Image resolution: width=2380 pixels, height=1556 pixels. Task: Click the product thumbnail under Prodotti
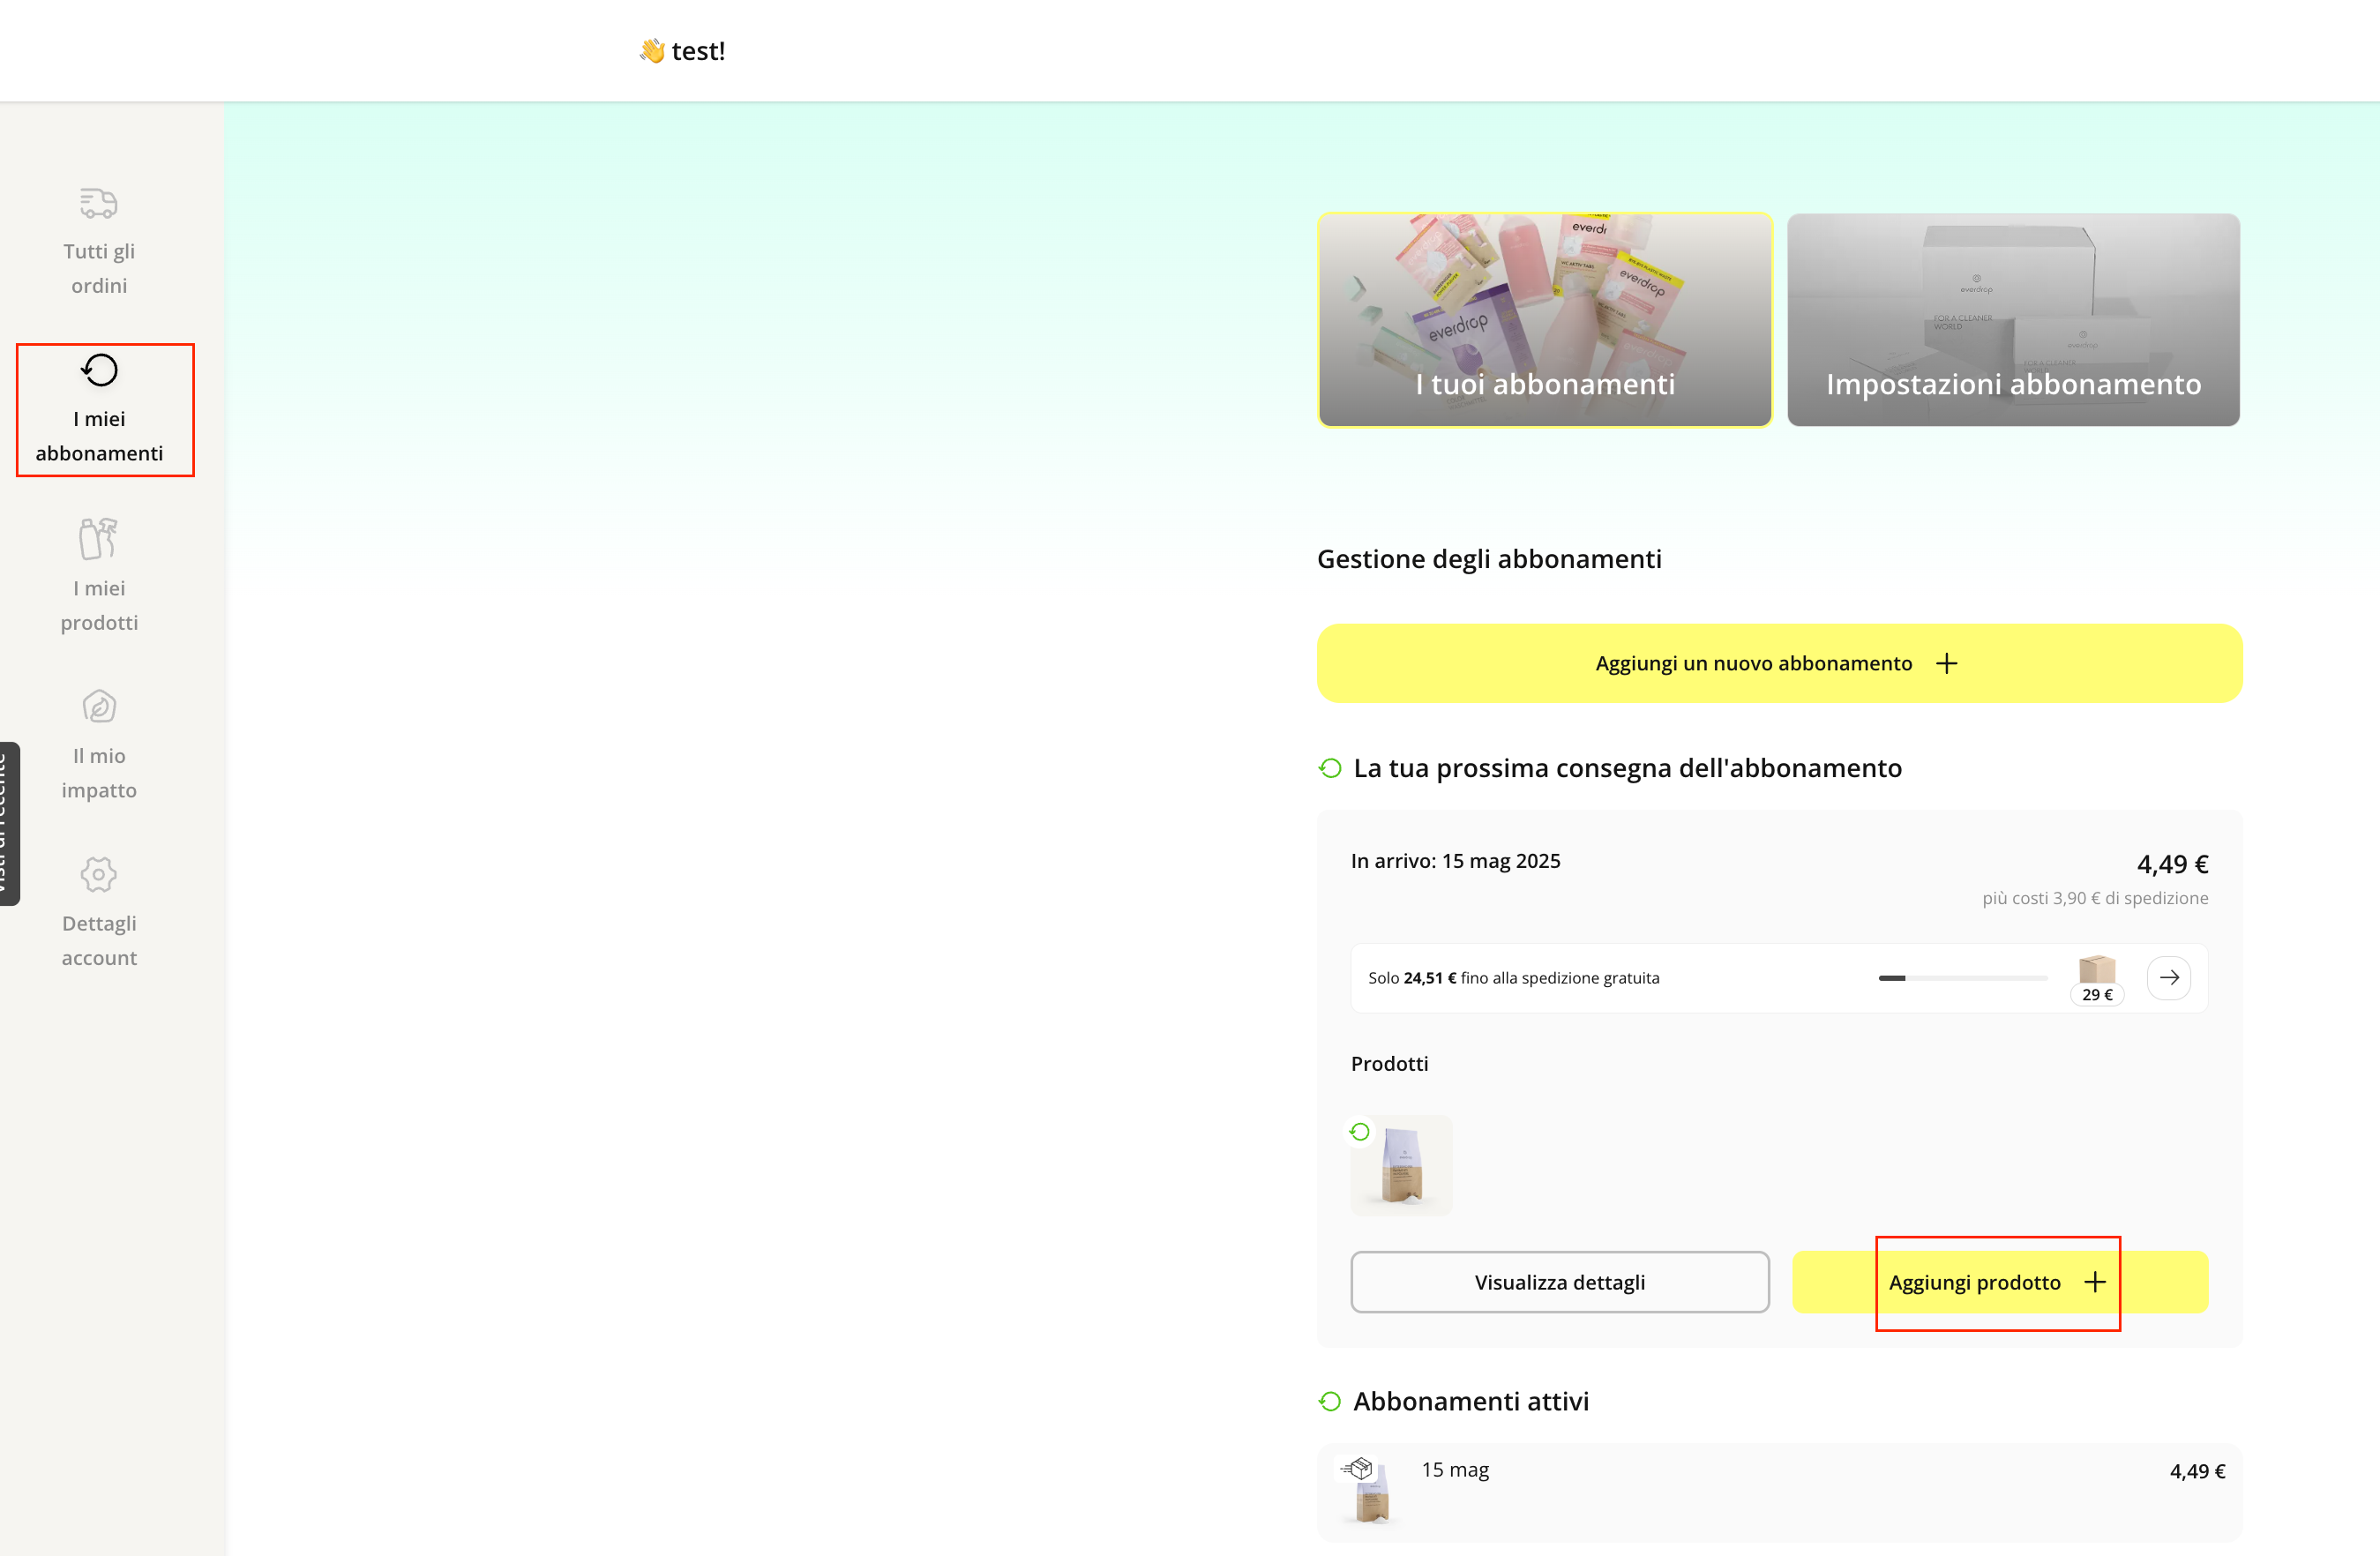(x=1401, y=1165)
